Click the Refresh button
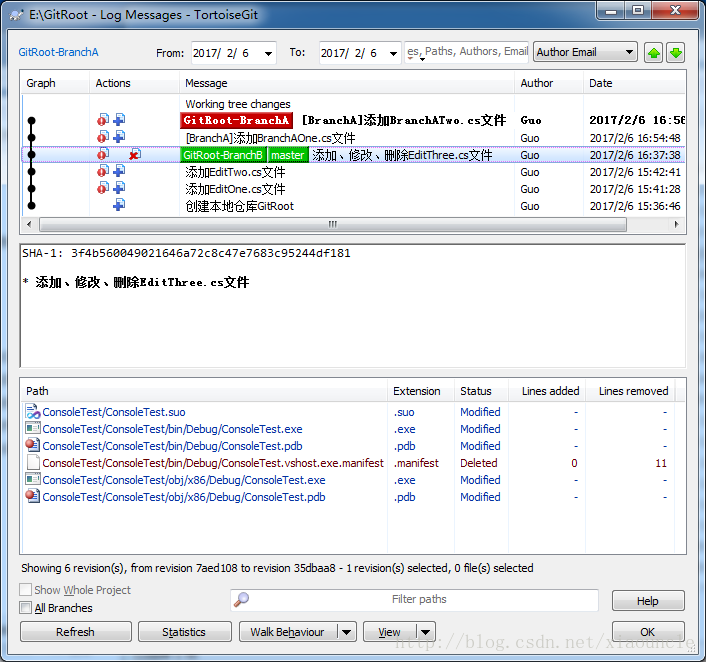706x662 pixels. [x=76, y=632]
